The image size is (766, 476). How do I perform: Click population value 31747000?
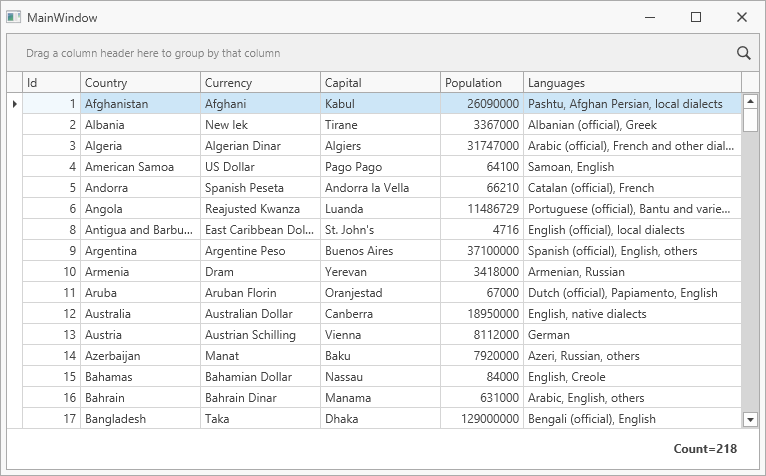coord(482,146)
